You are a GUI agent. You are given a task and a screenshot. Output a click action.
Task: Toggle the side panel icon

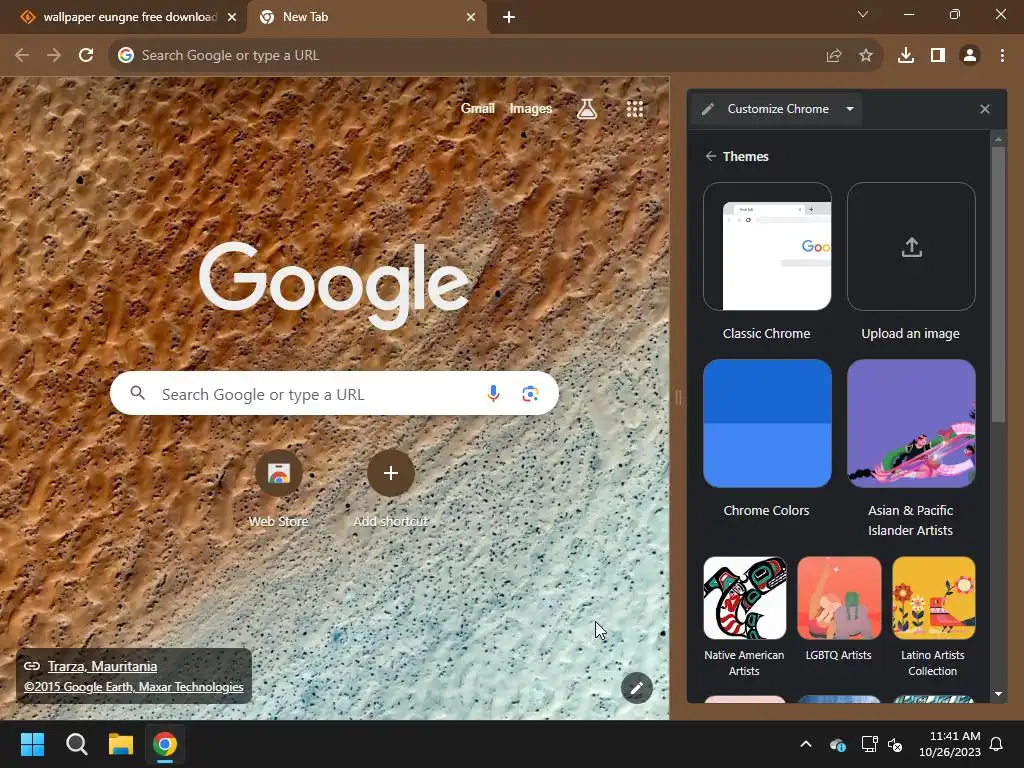938,56
